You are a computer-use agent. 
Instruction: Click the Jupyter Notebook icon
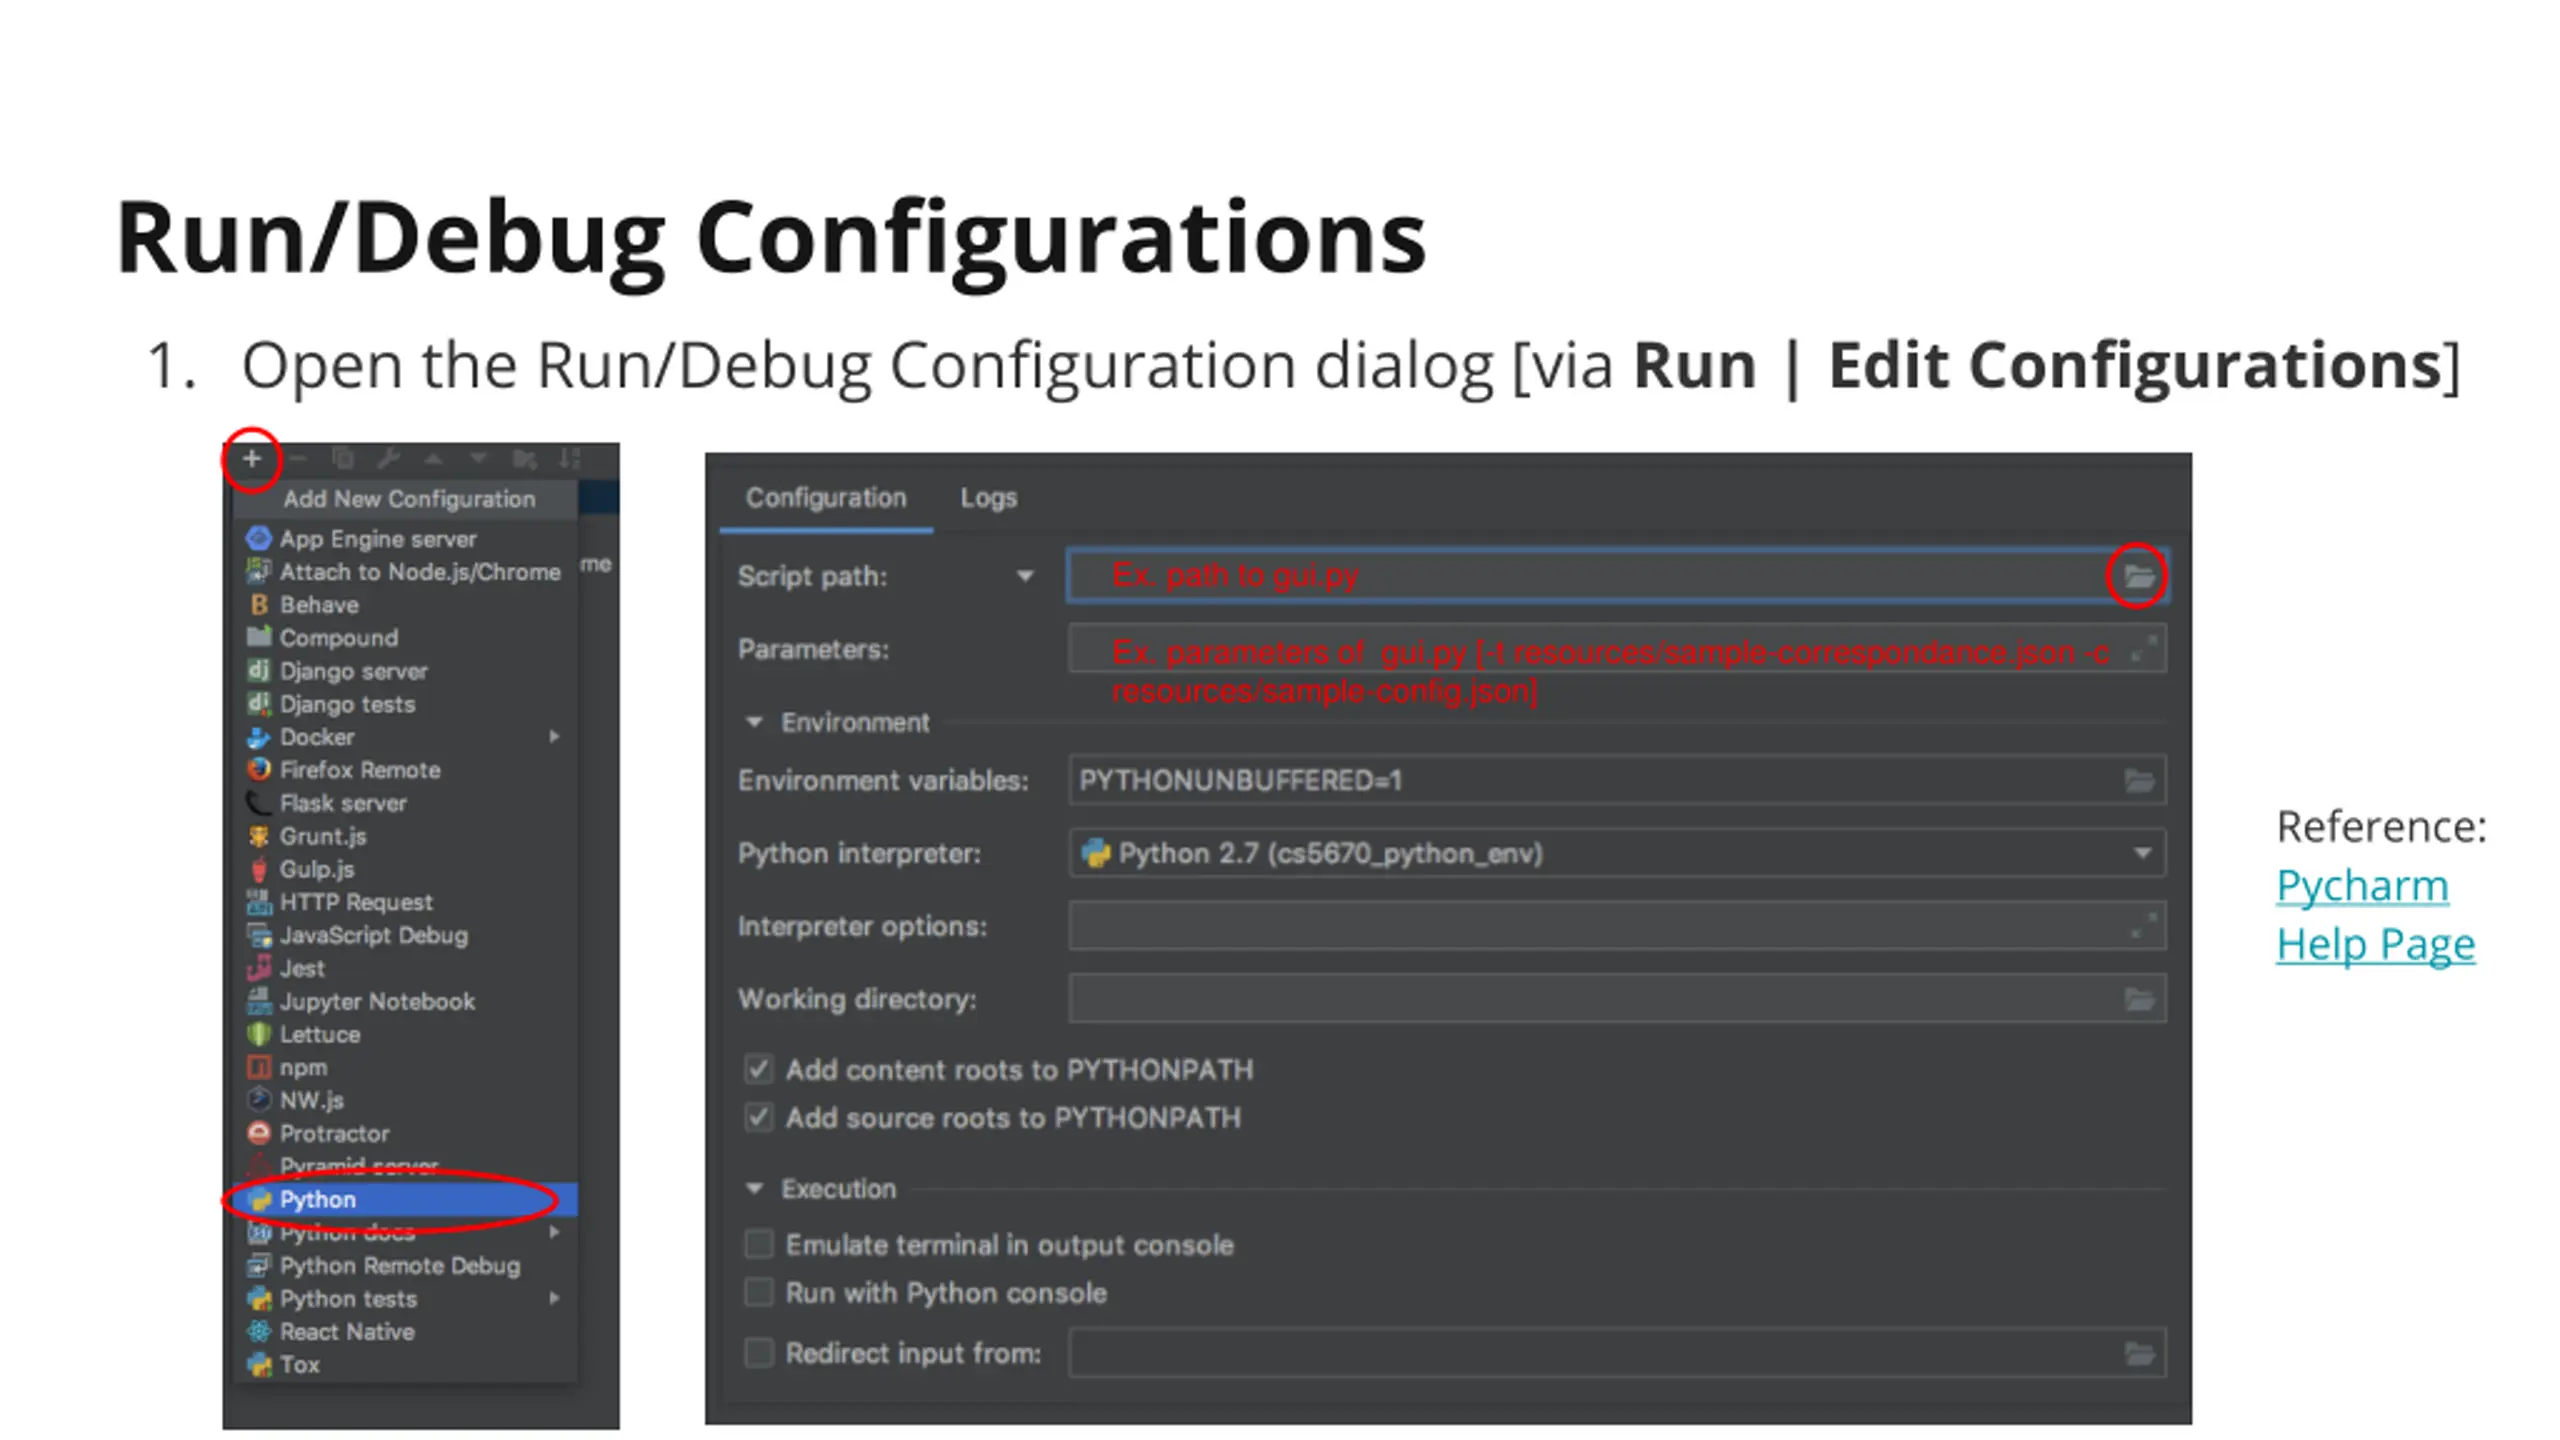point(259,1001)
